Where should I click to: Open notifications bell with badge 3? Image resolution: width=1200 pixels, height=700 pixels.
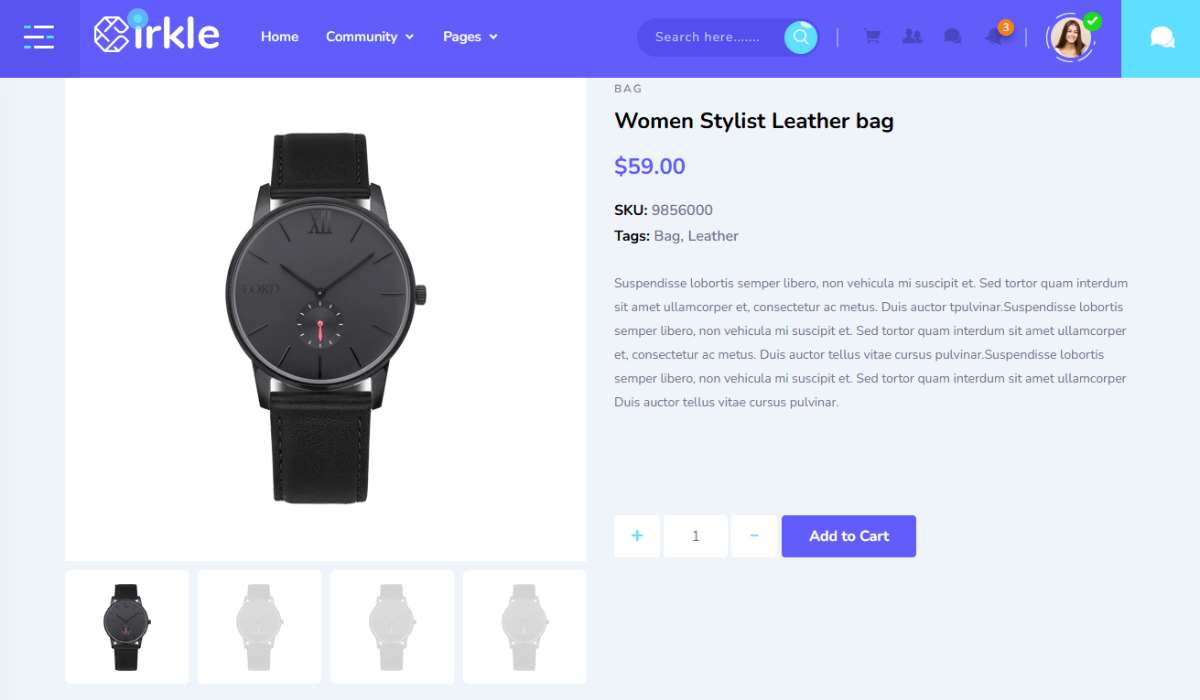996,36
